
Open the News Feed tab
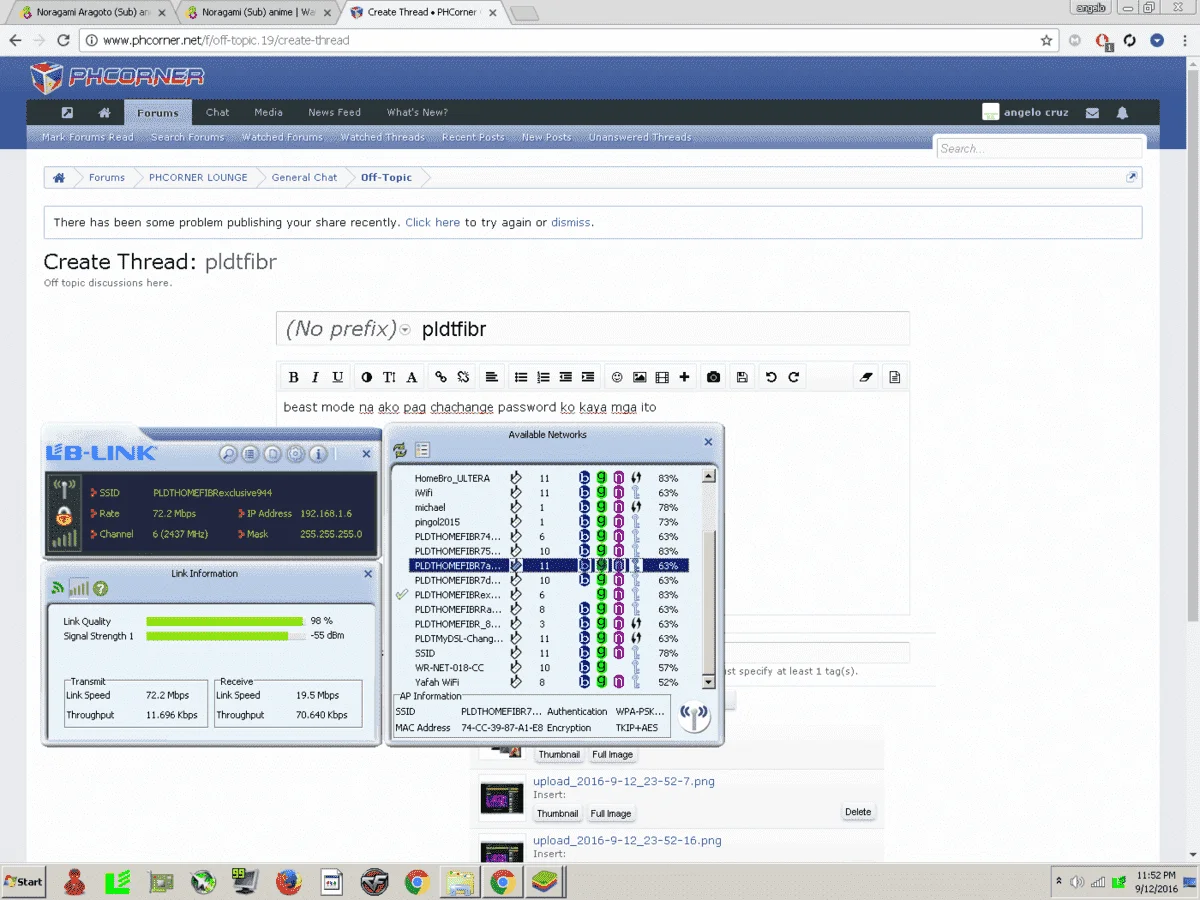click(x=335, y=112)
